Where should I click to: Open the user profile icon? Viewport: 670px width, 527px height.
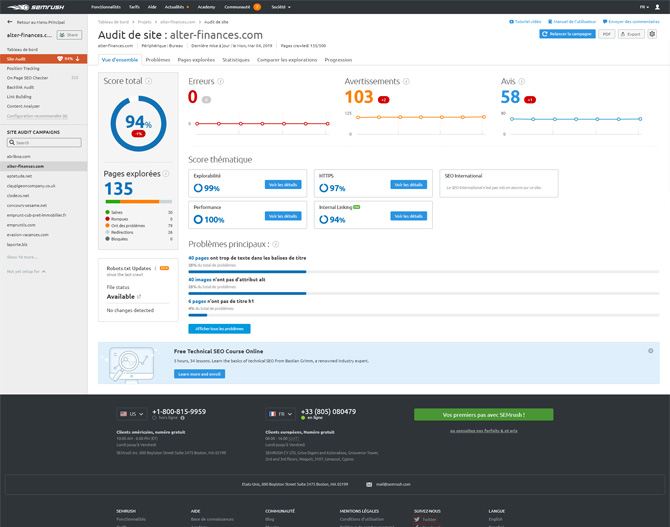tap(657, 7)
